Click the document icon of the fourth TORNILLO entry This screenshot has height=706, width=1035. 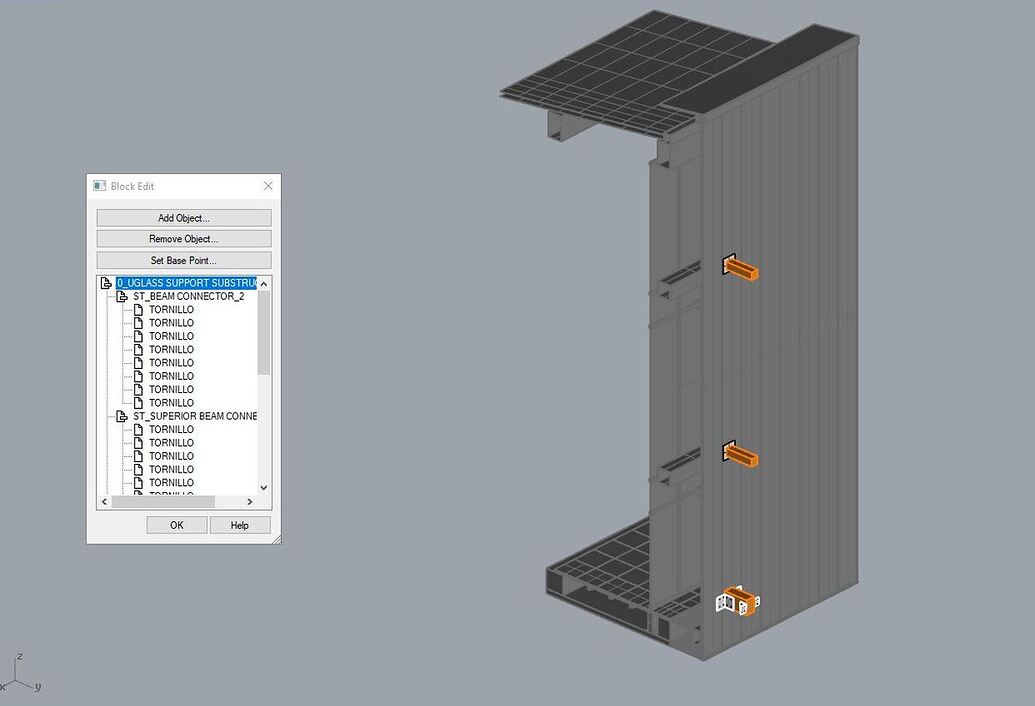(x=137, y=349)
